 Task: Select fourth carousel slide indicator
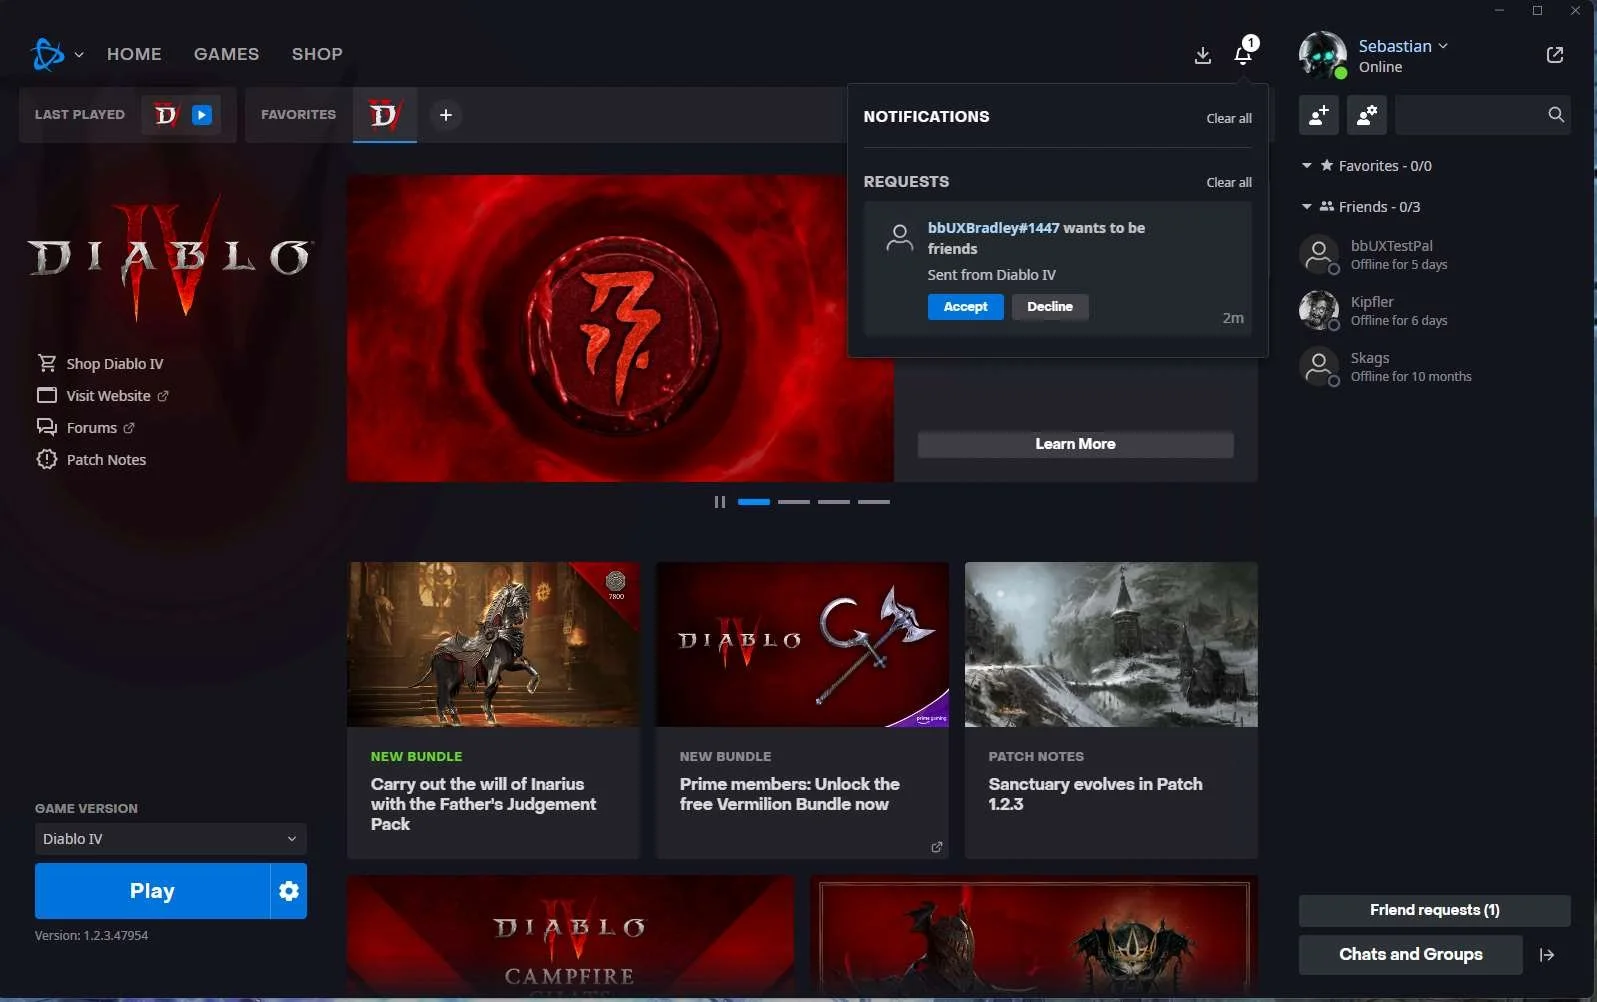874,502
